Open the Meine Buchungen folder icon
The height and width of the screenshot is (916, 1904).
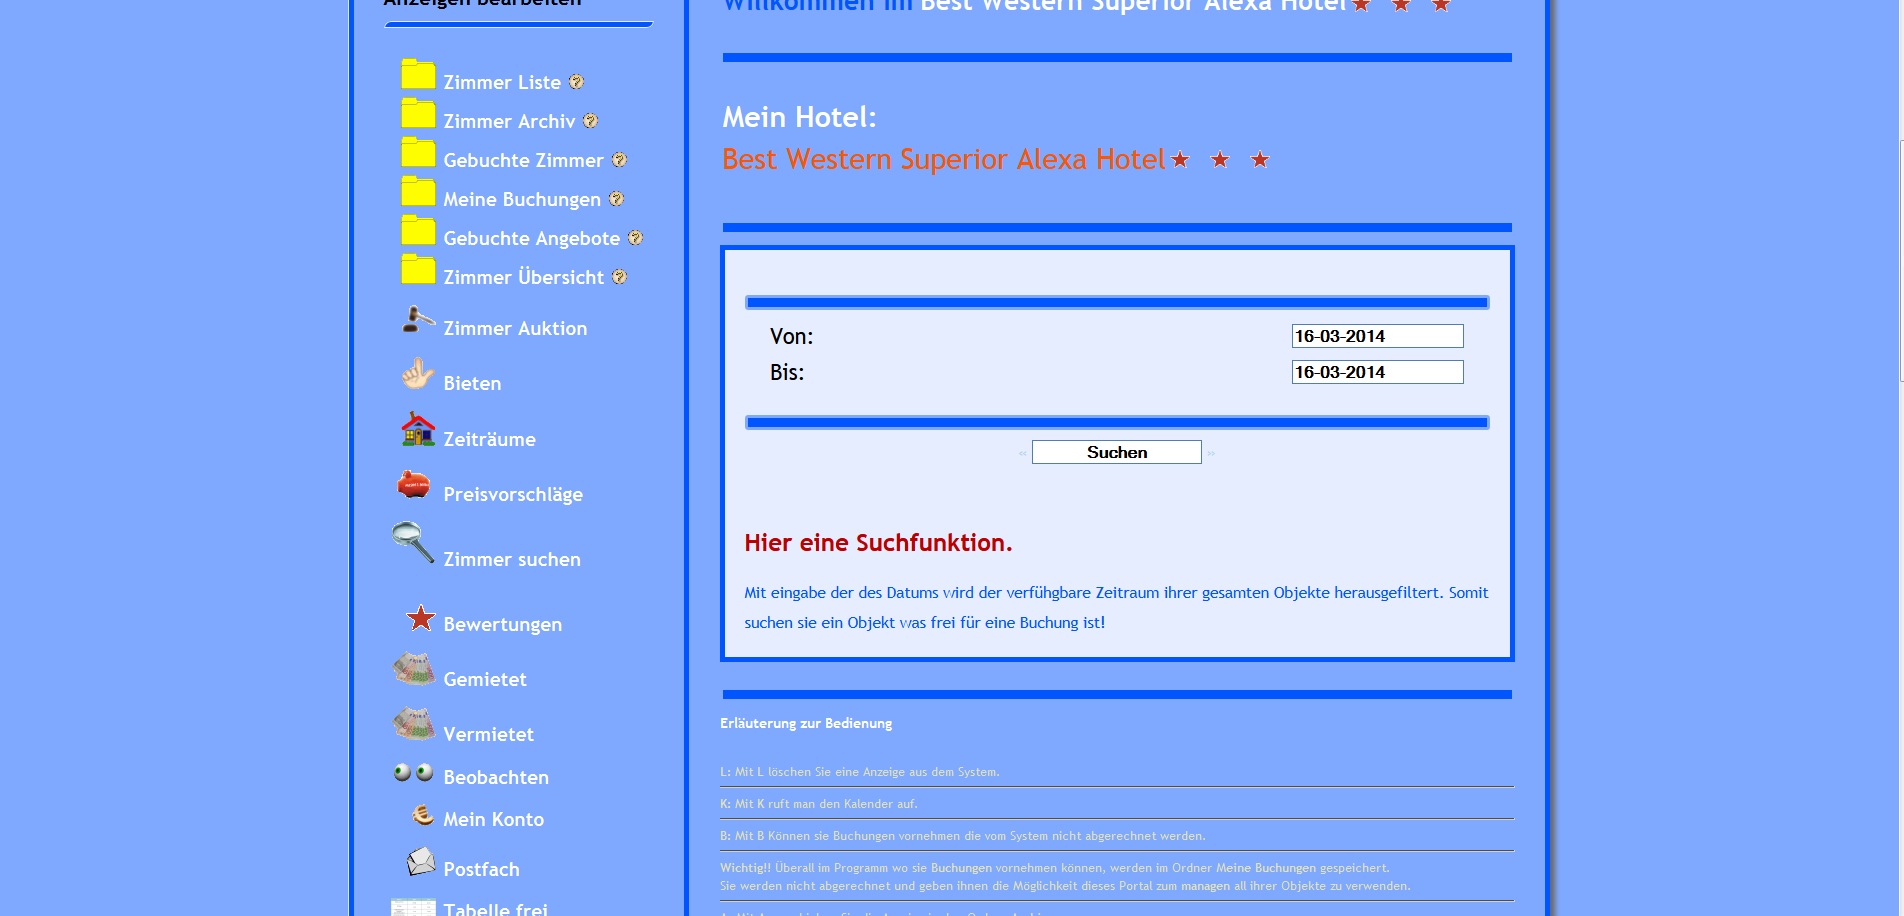tap(418, 191)
